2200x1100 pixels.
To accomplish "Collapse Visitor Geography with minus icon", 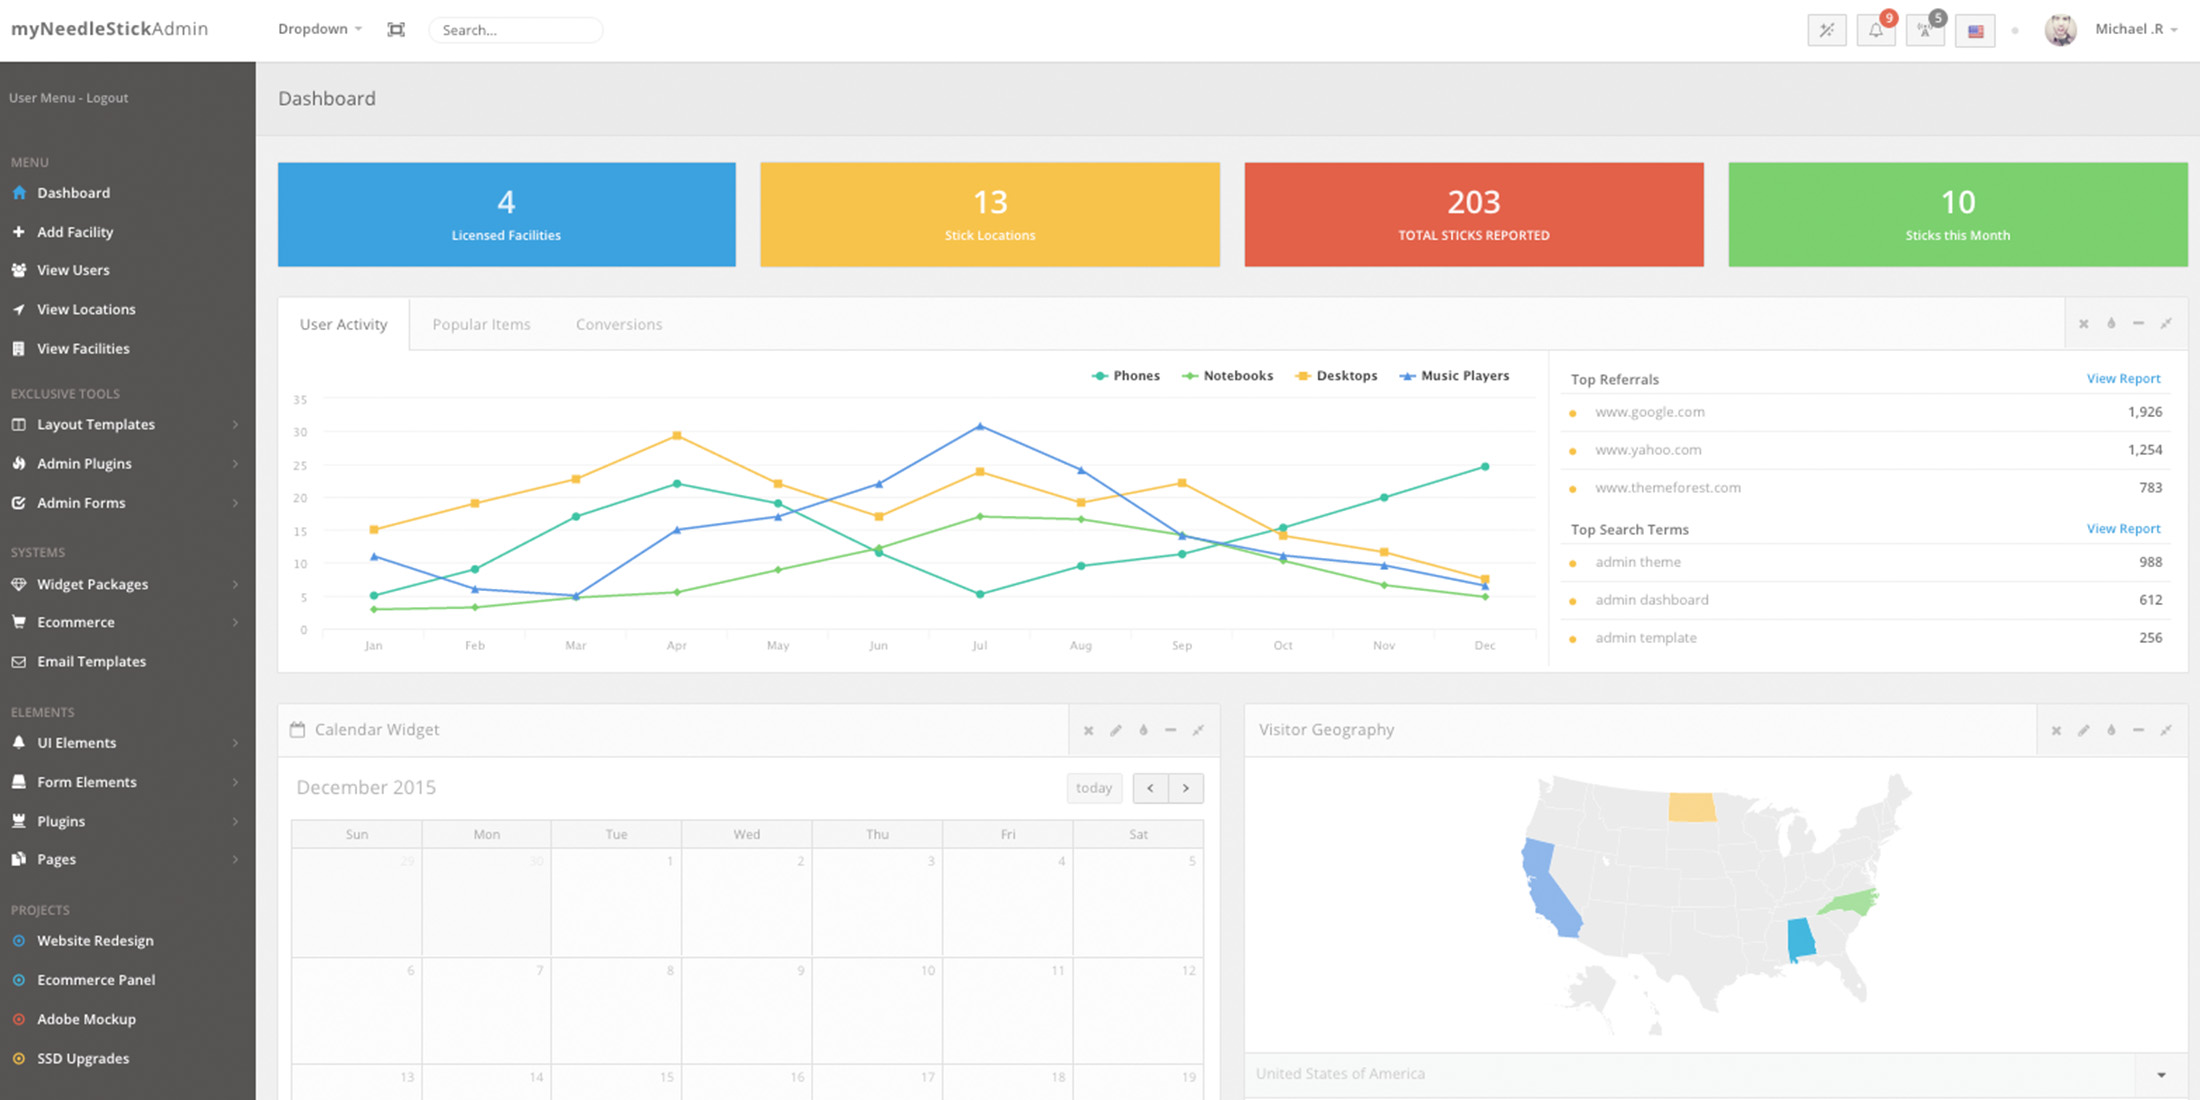I will (2138, 730).
